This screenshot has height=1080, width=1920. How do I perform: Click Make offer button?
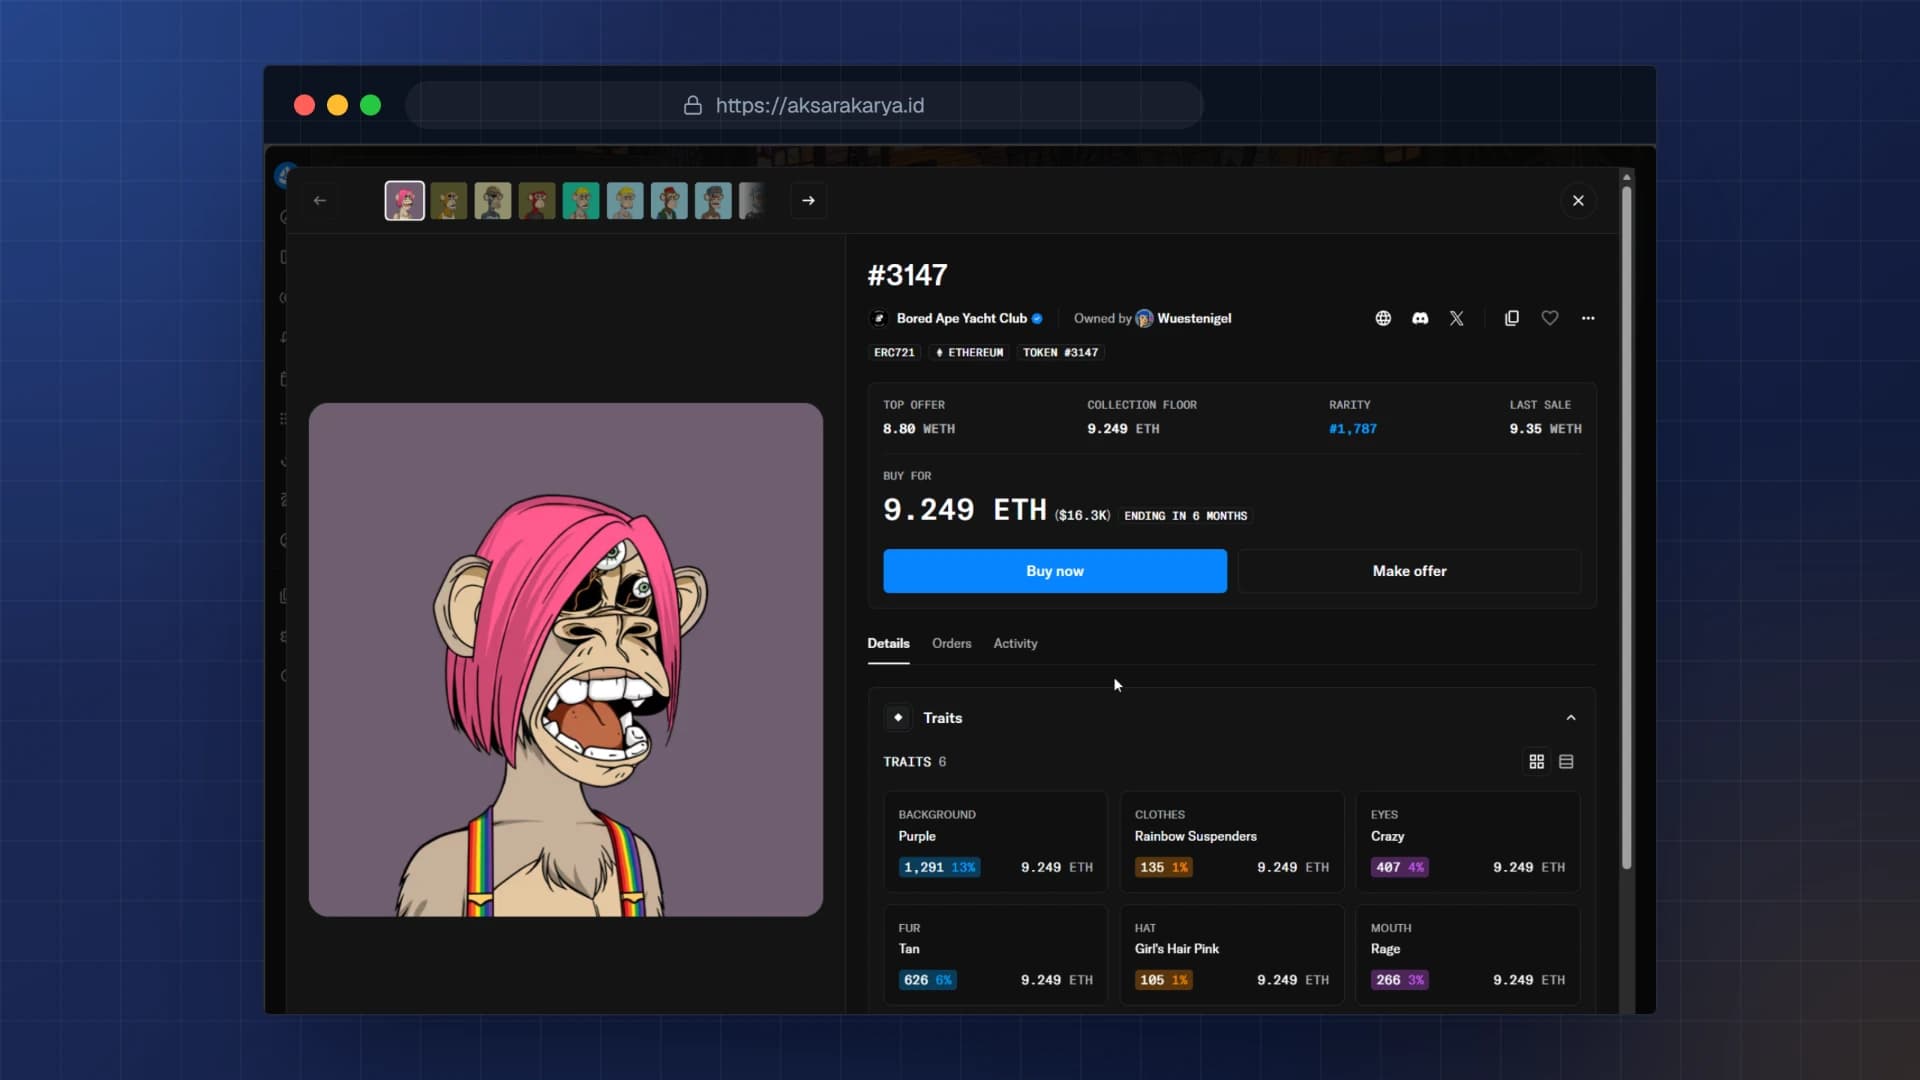tap(1409, 571)
